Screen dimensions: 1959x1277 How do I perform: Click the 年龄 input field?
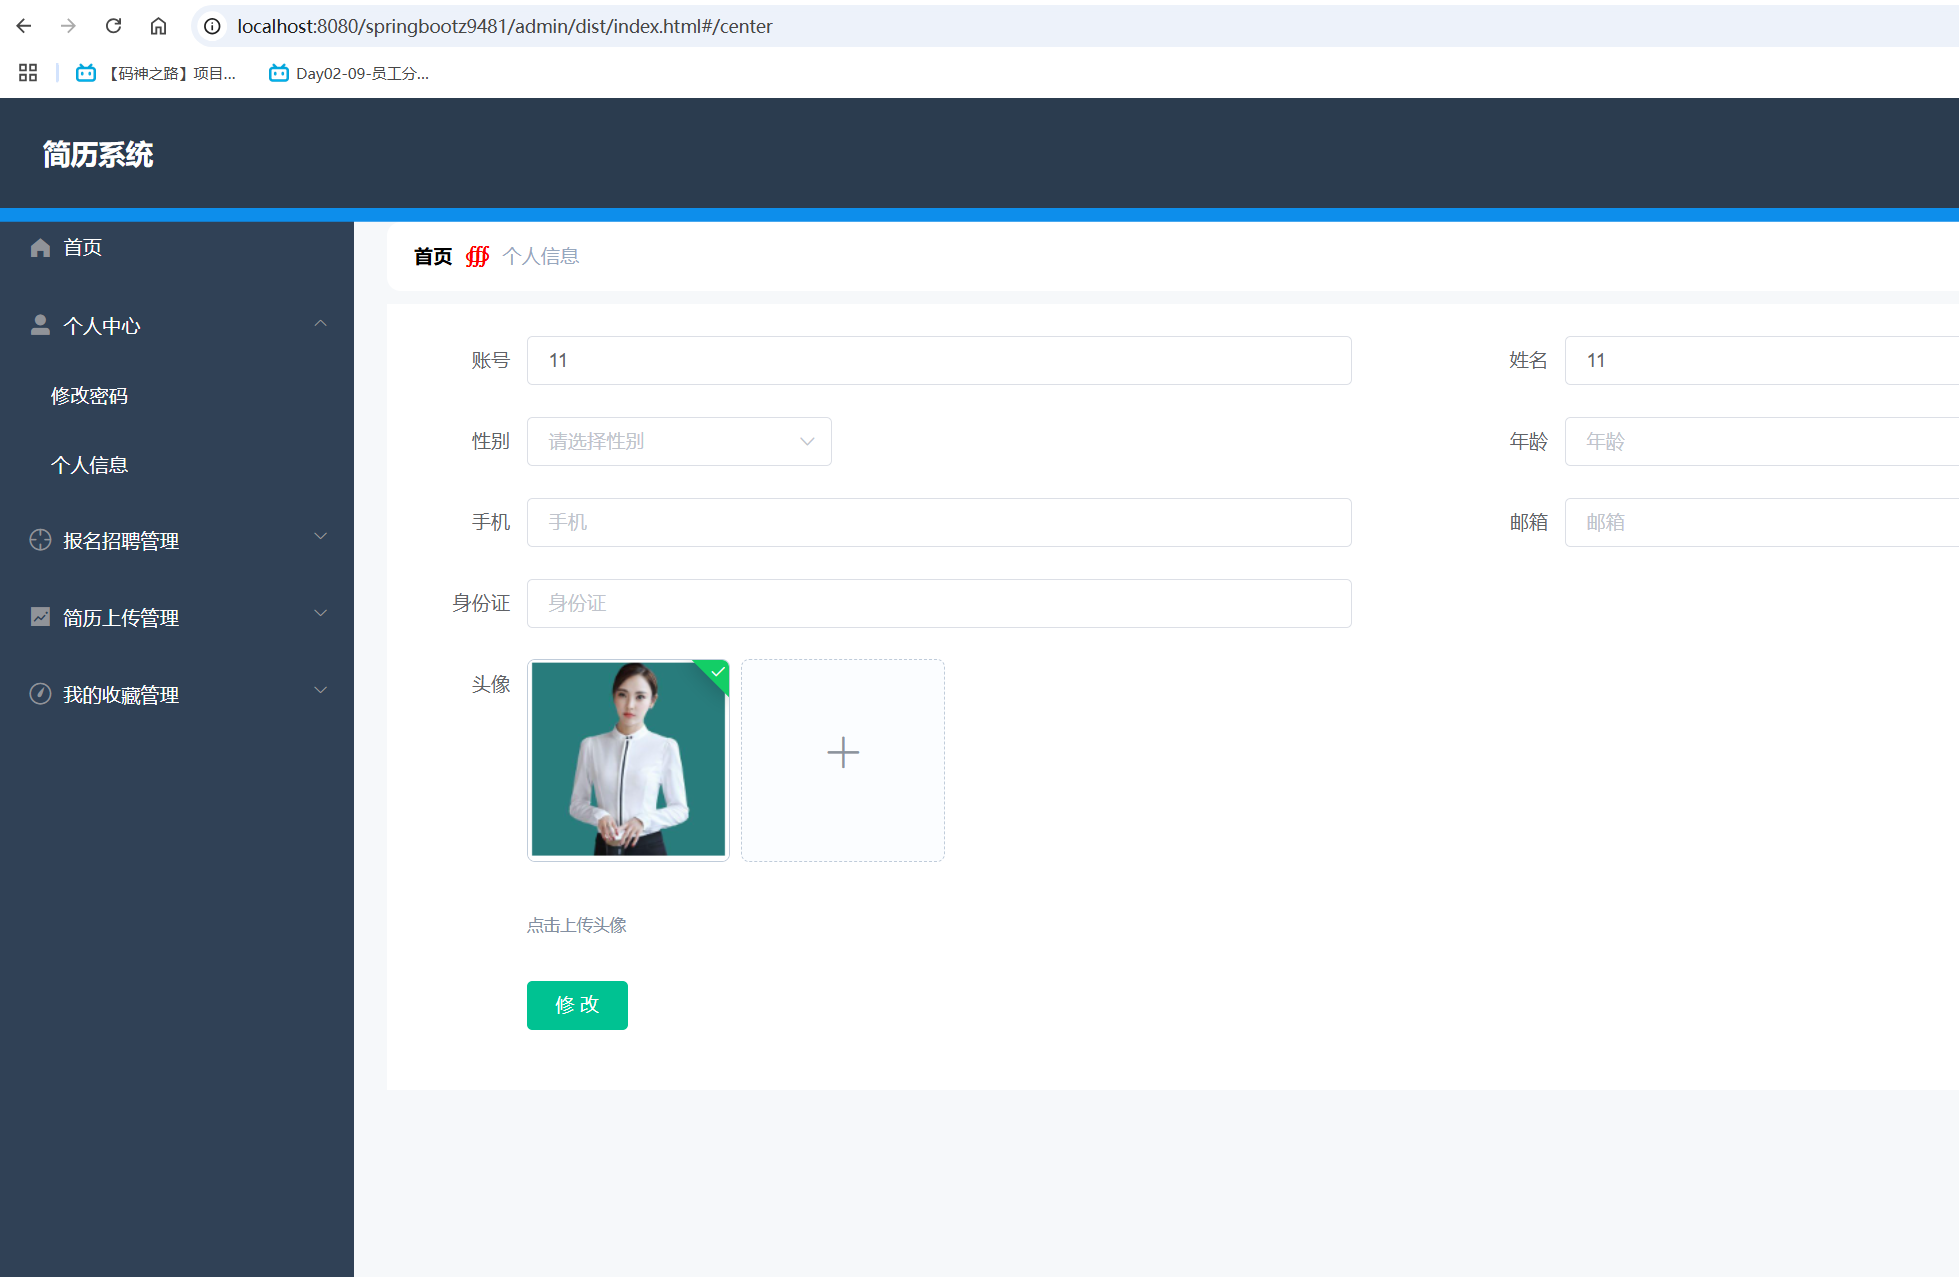point(1761,442)
